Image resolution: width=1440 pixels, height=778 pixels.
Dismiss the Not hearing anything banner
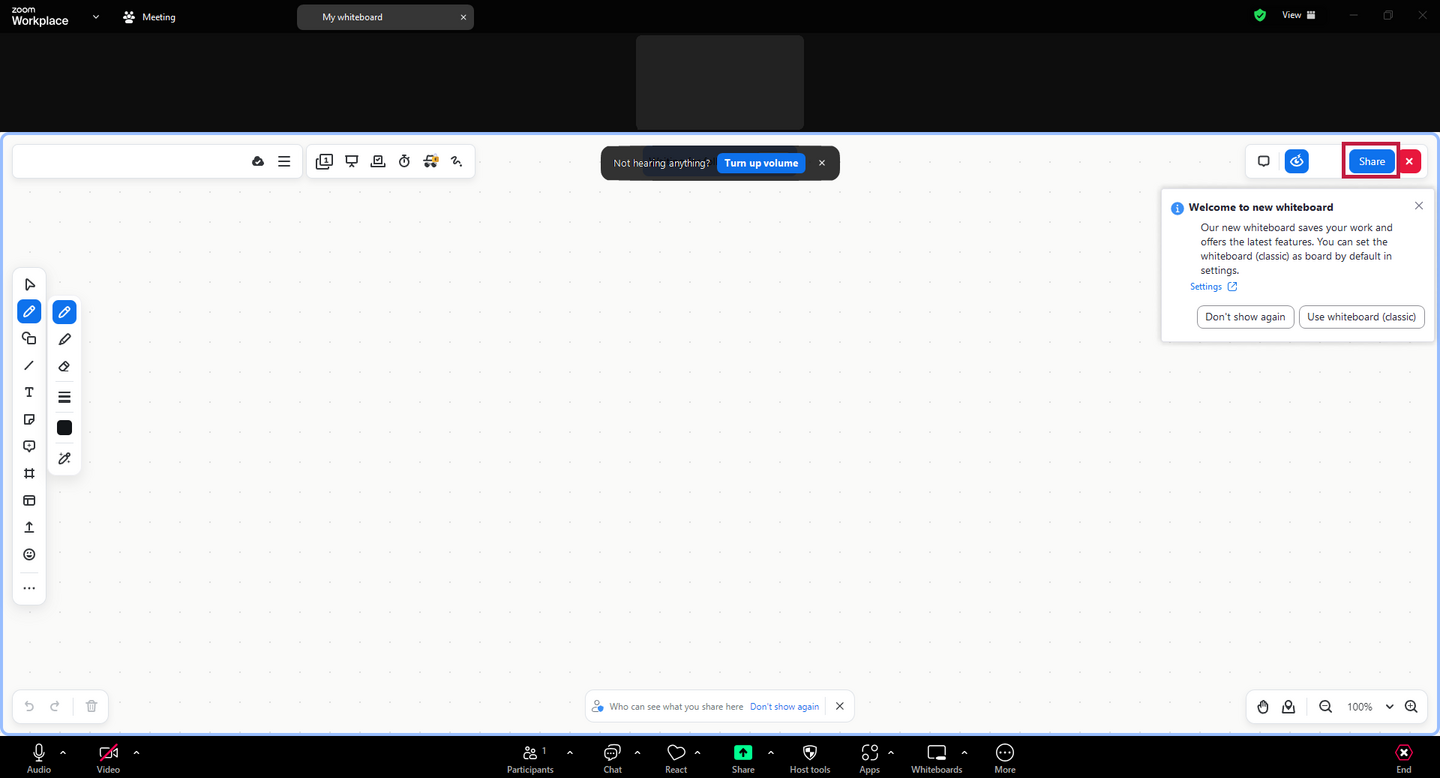click(822, 163)
